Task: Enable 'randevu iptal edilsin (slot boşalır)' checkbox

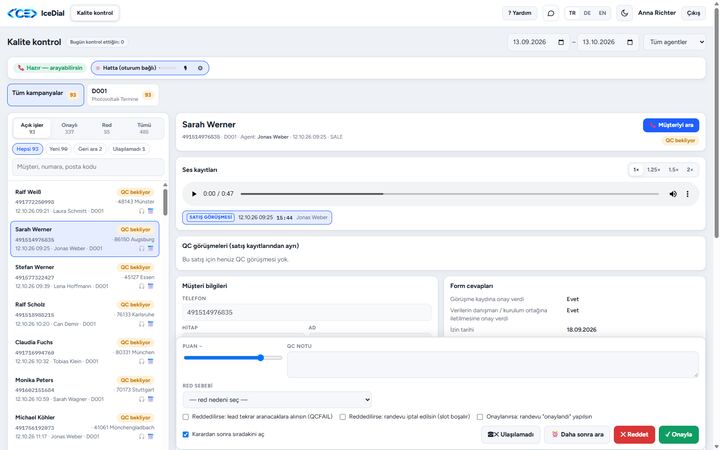Action: click(343, 417)
